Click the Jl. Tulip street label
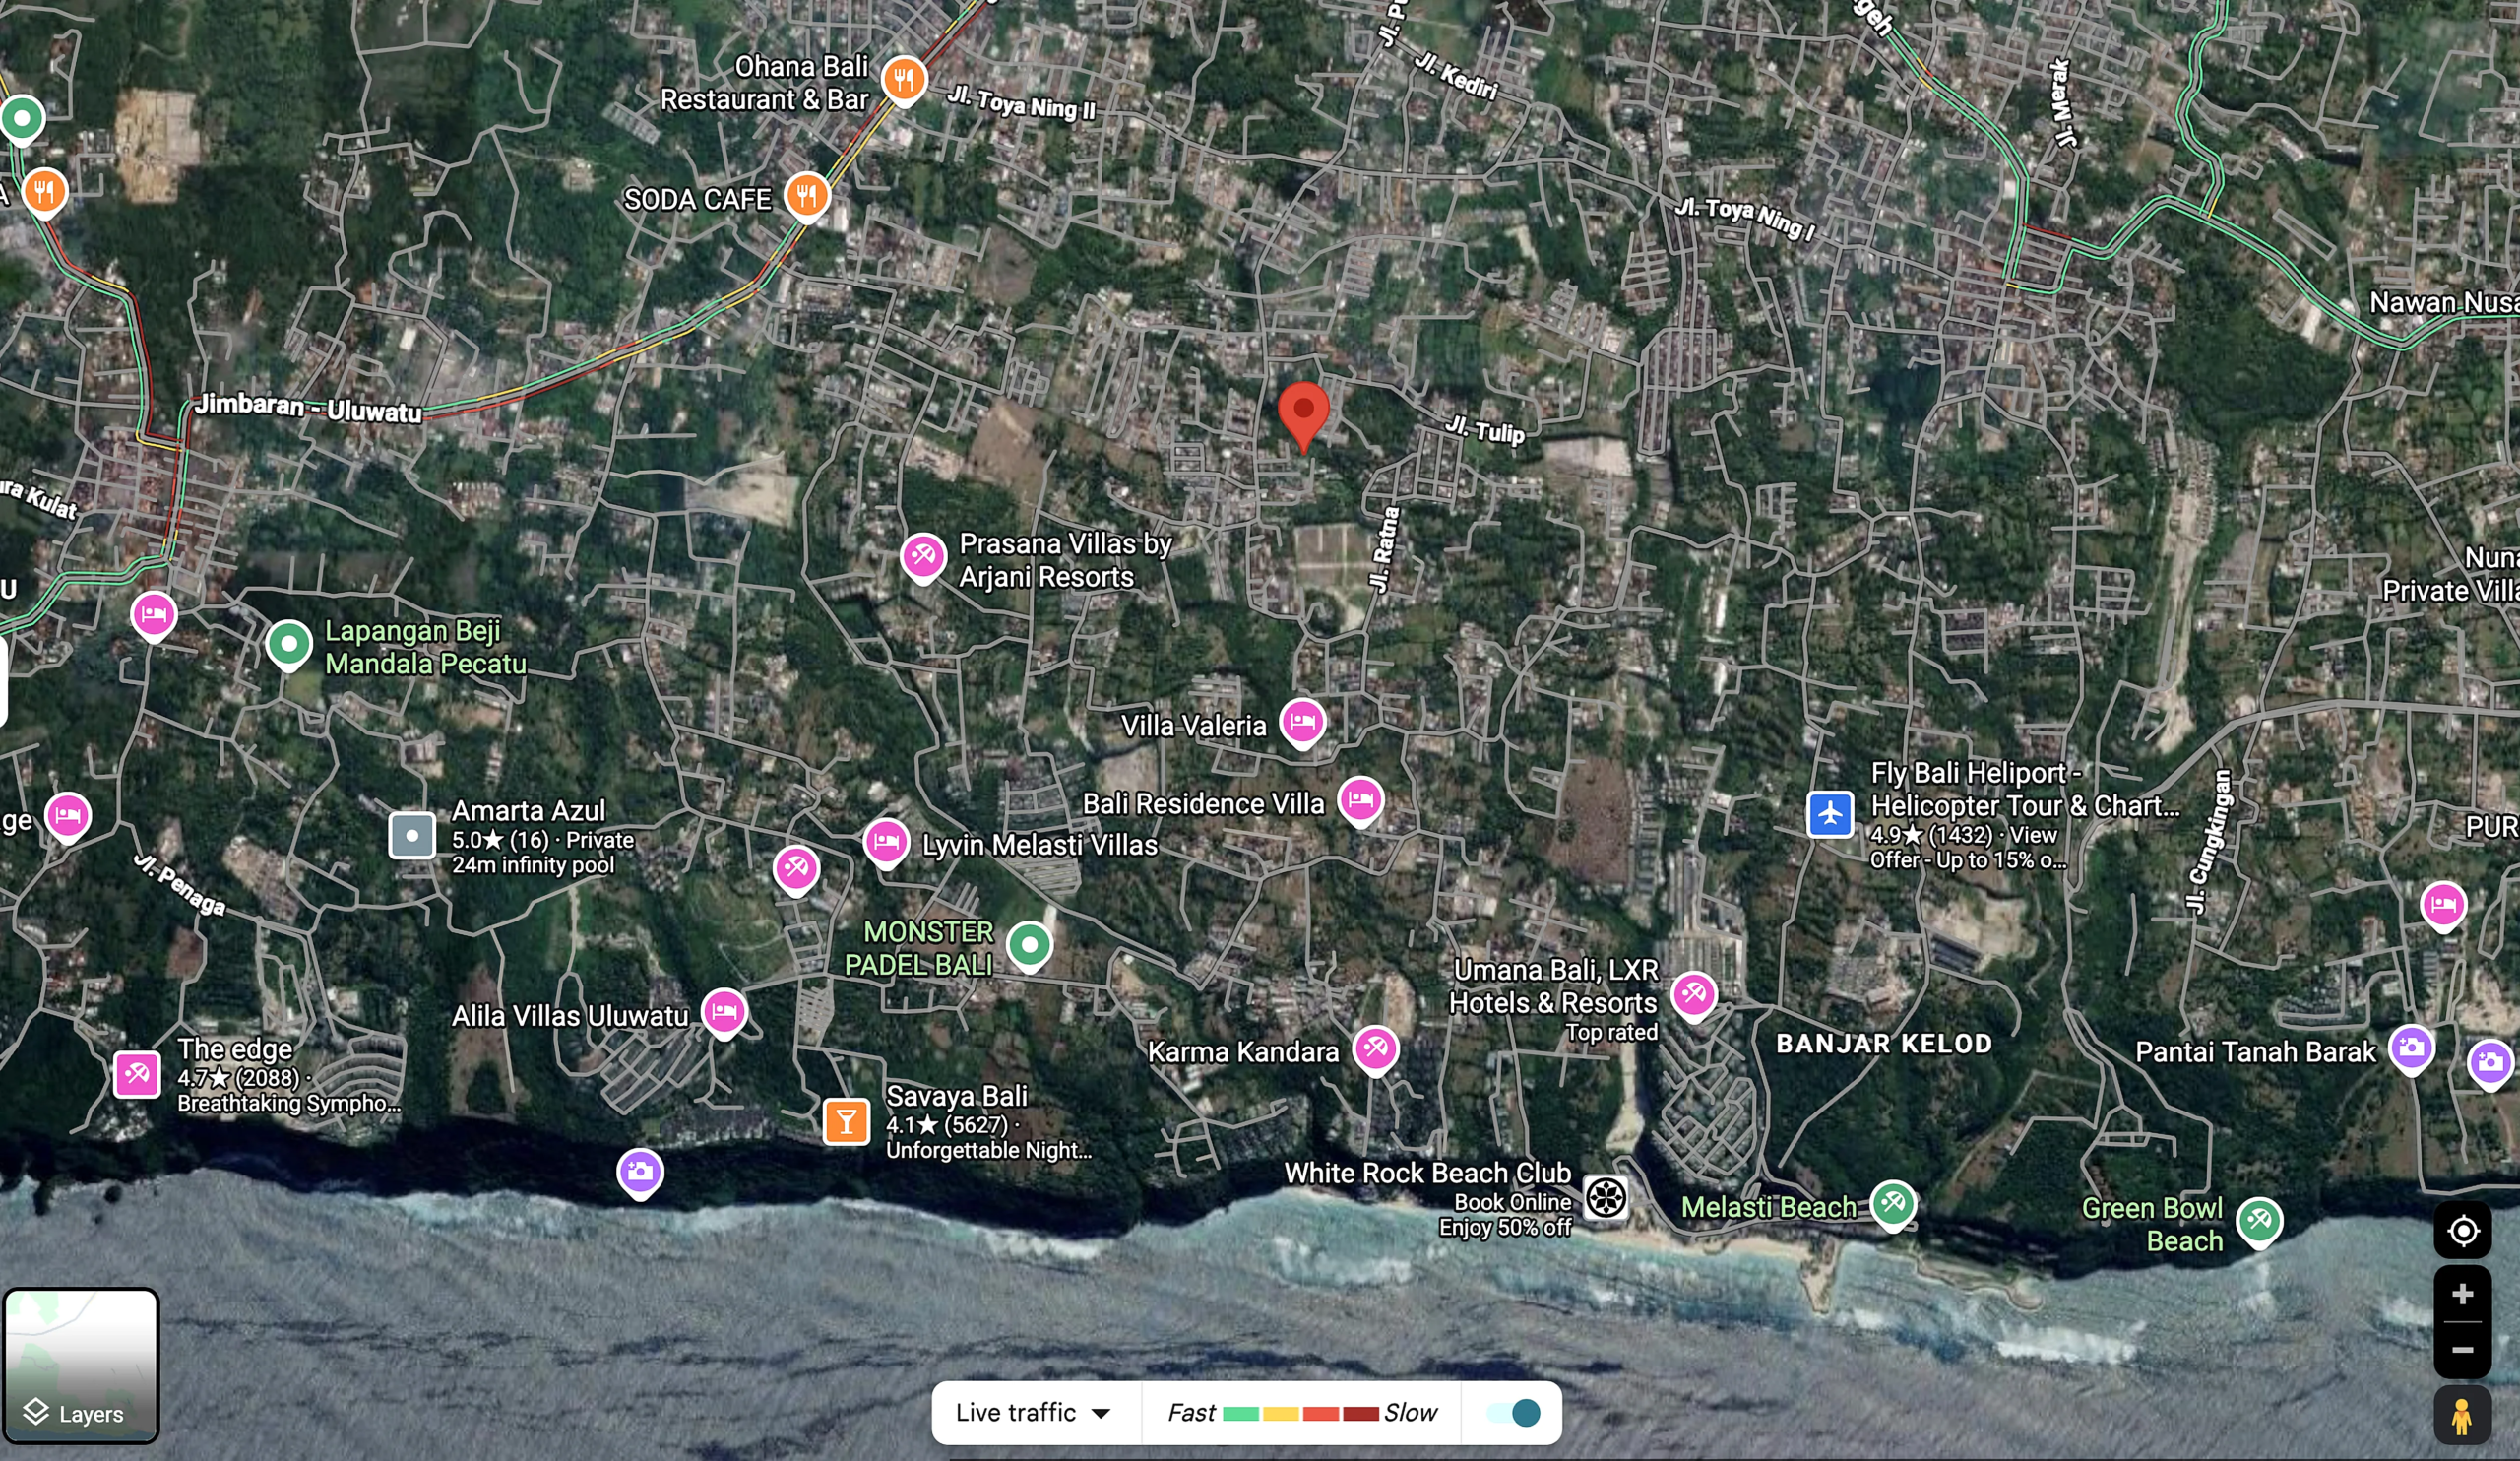This screenshot has height=1461, width=2520. point(1485,429)
